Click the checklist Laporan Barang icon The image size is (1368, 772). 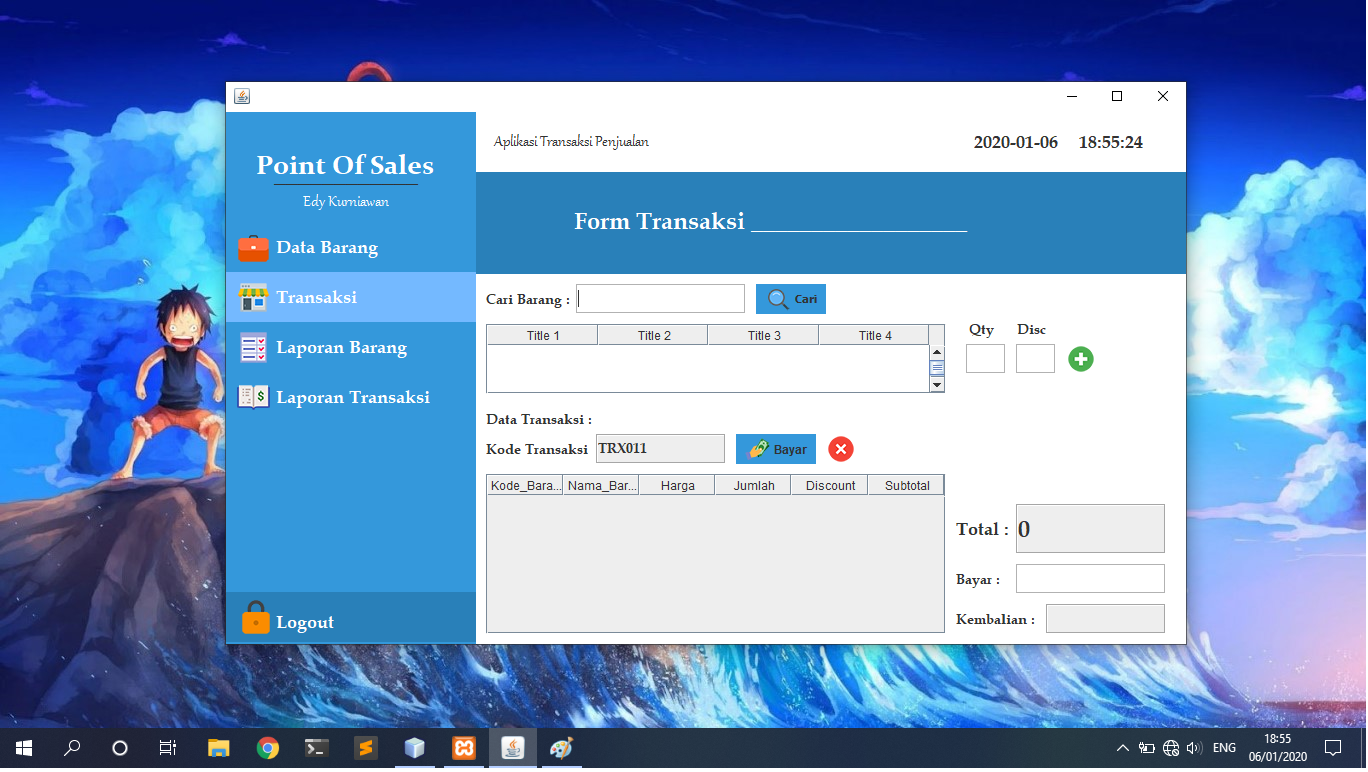pos(254,347)
